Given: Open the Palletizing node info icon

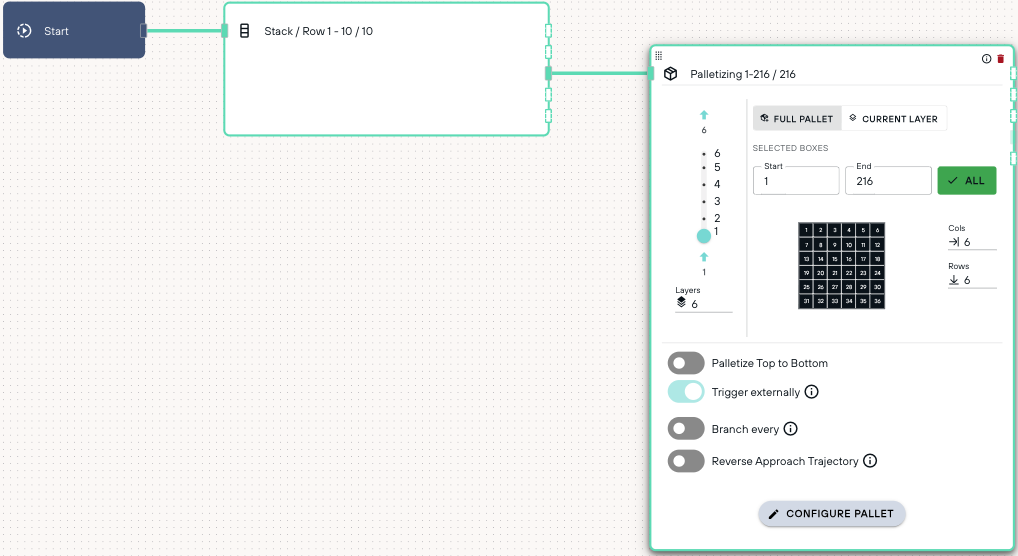Looking at the screenshot, I should click(x=986, y=59).
